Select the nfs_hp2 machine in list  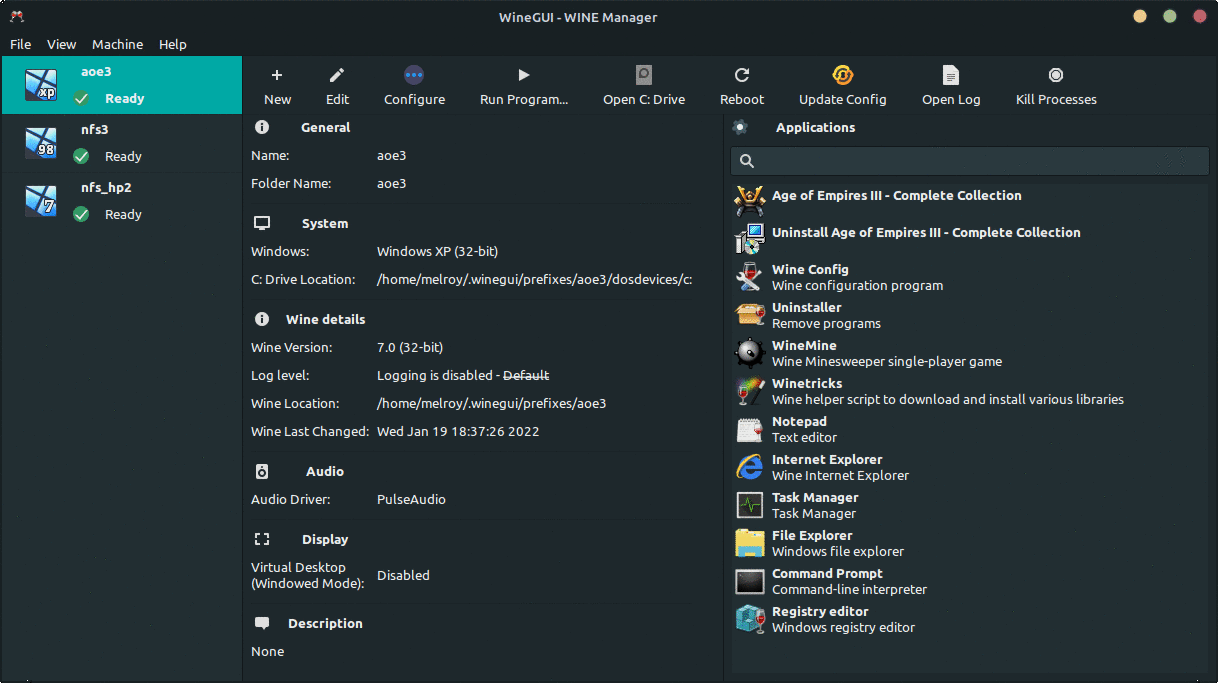tap(121, 201)
